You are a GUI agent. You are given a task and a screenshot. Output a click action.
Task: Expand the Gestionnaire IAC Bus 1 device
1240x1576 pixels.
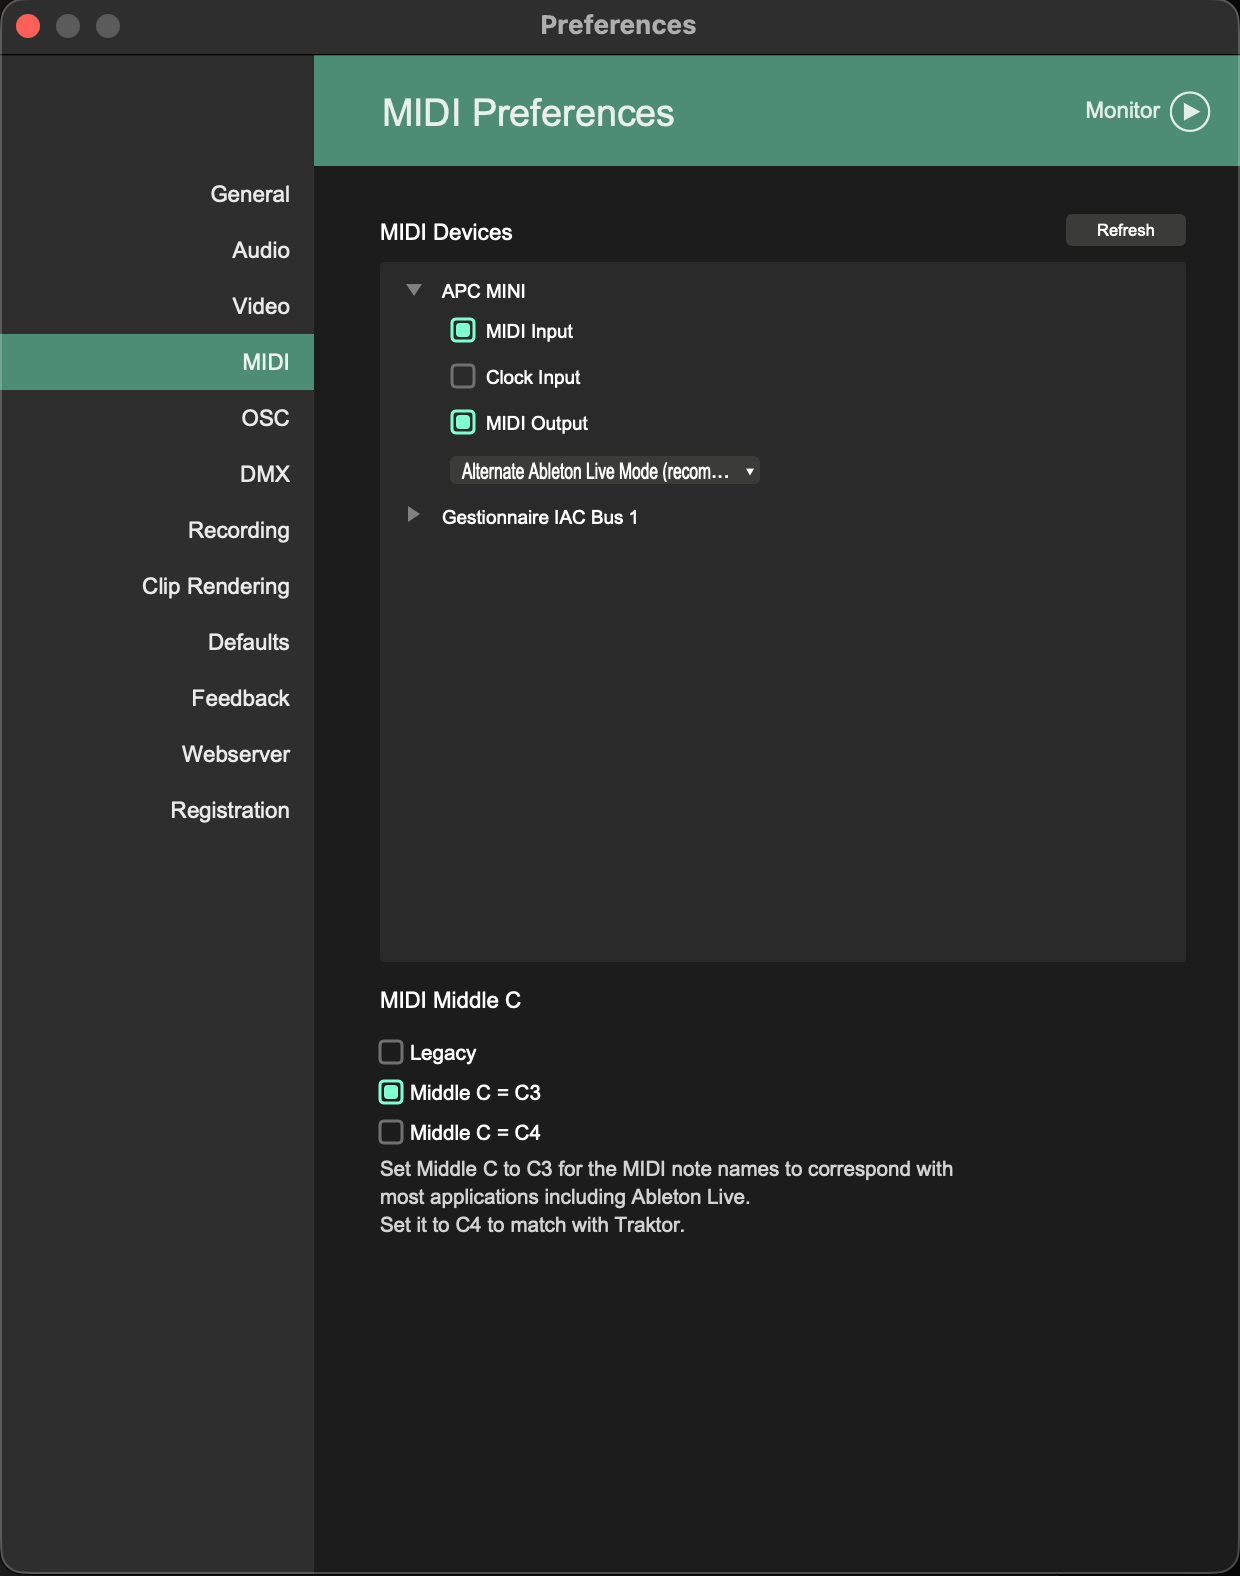(x=413, y=515)
